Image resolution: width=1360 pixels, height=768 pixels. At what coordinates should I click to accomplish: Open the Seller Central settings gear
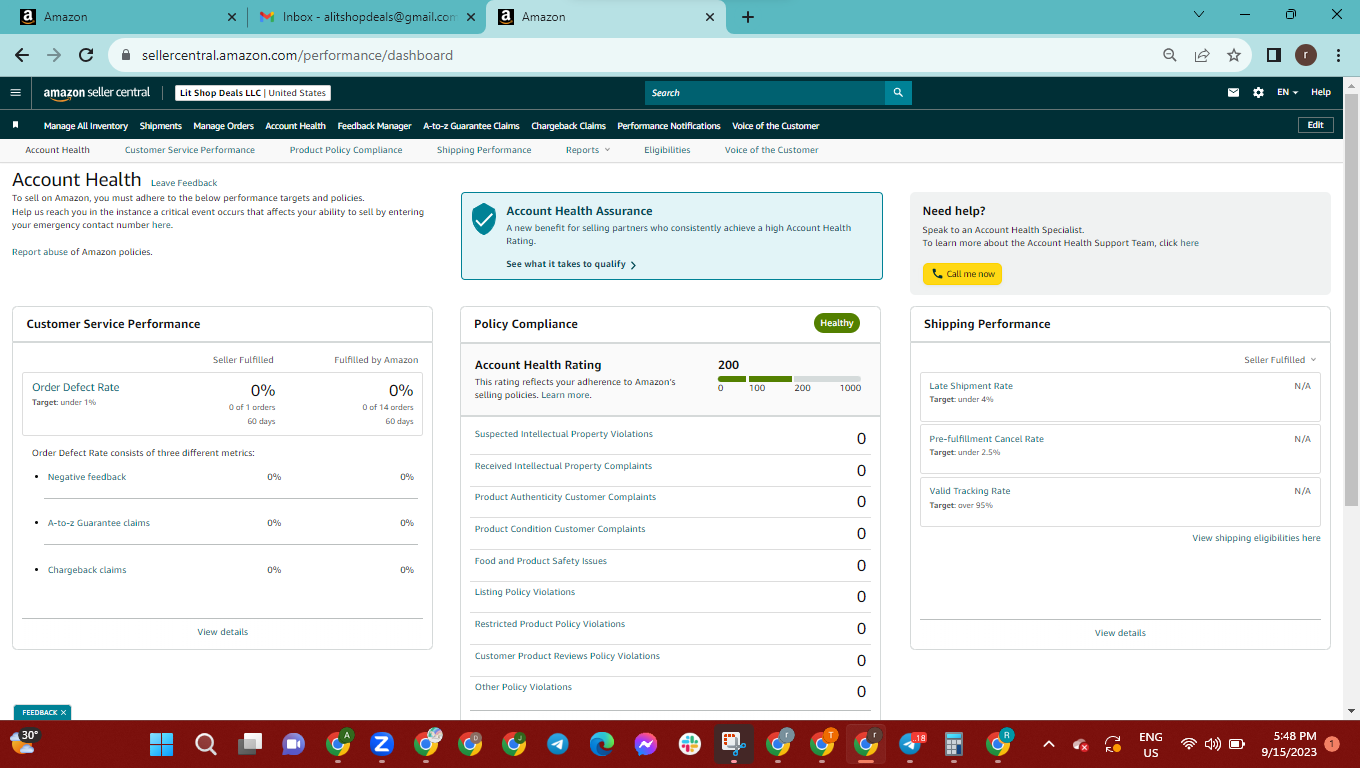[x=1258, y=93]
